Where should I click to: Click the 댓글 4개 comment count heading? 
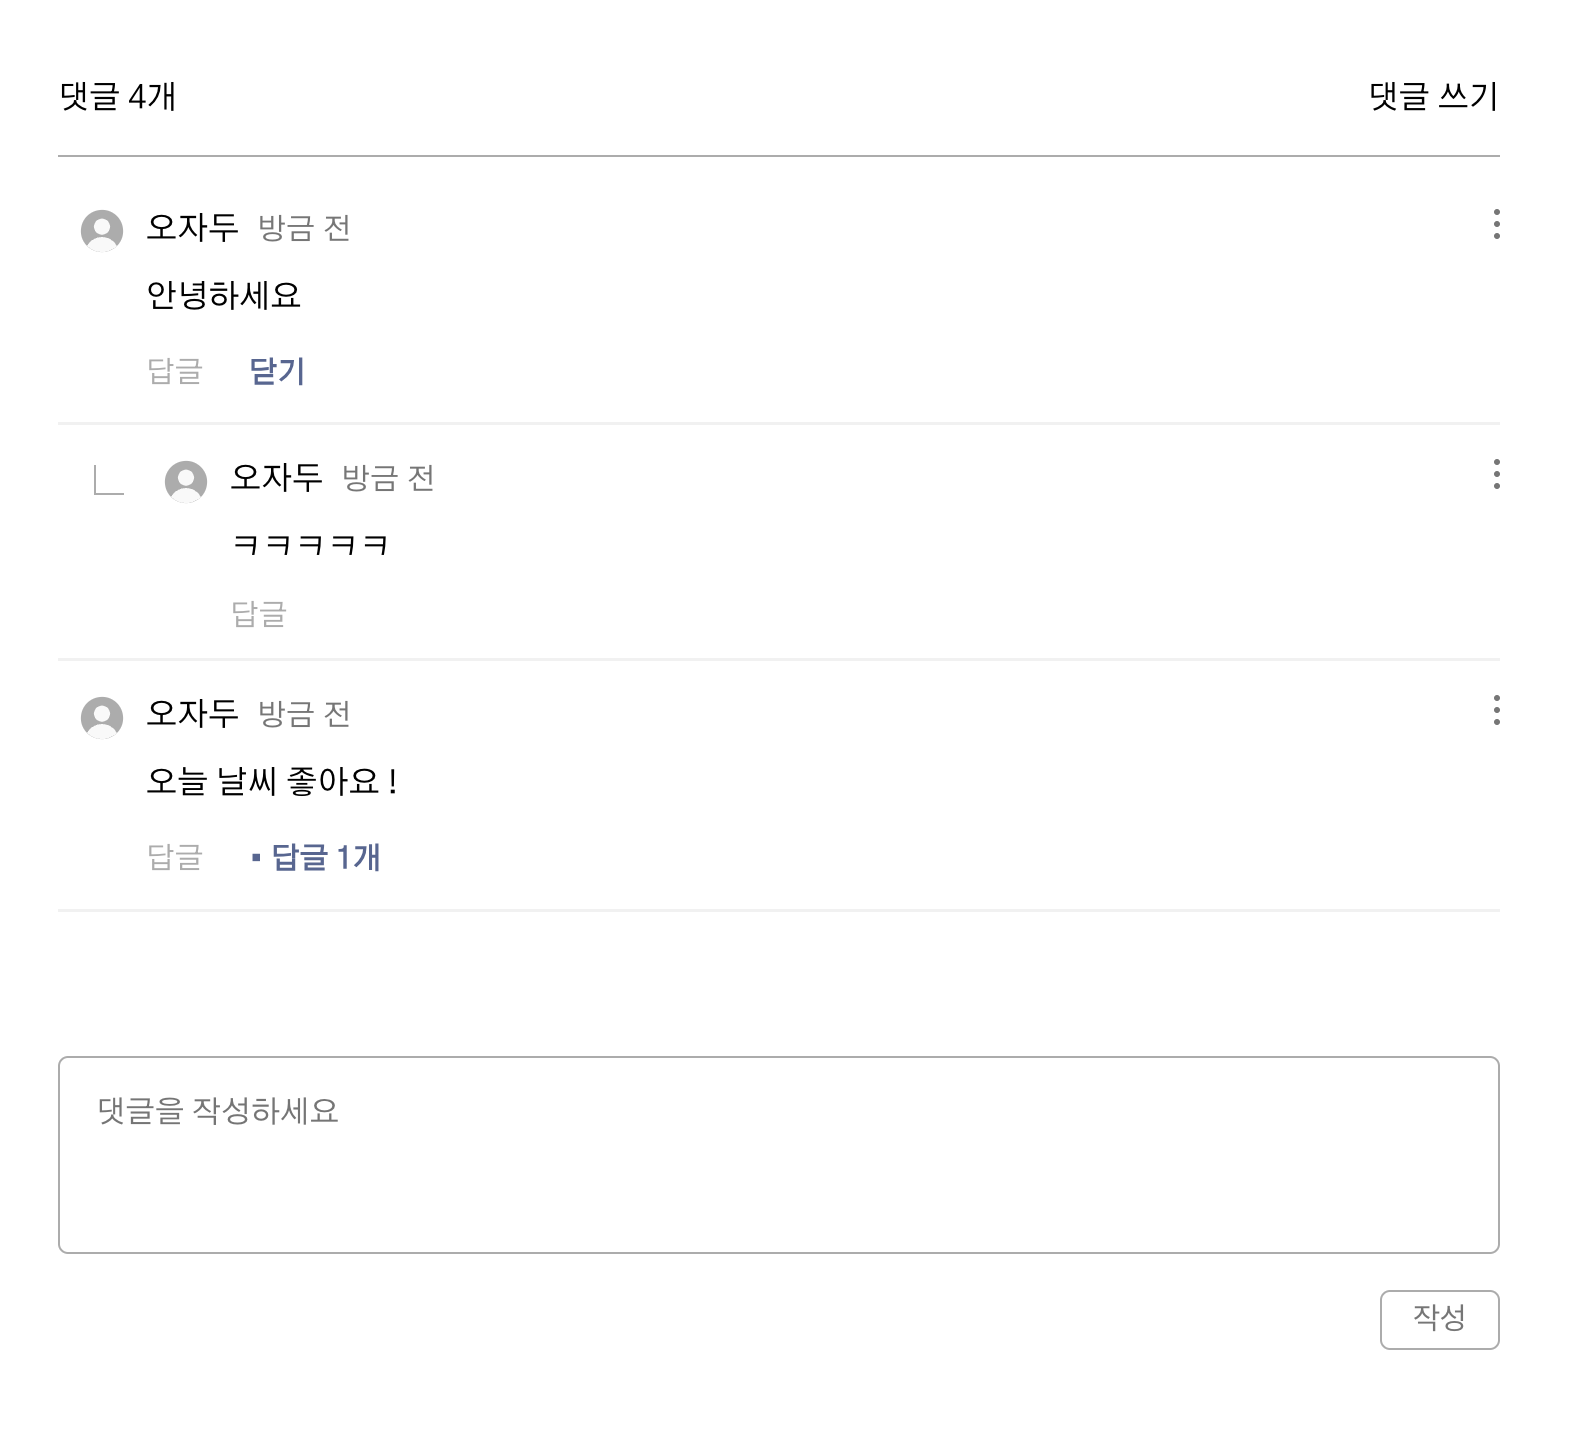118,96
